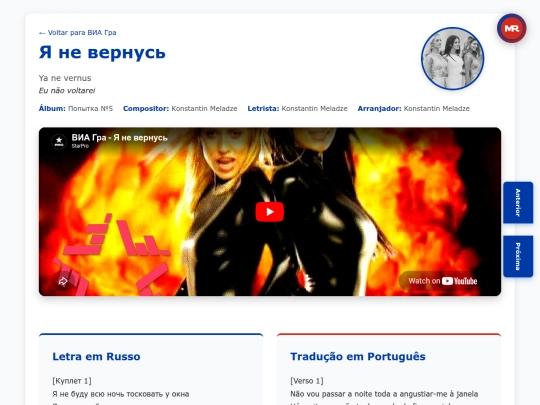The image size is (540, 405).
Task: Click translated title Eu não voltarei
Action: 67,91
